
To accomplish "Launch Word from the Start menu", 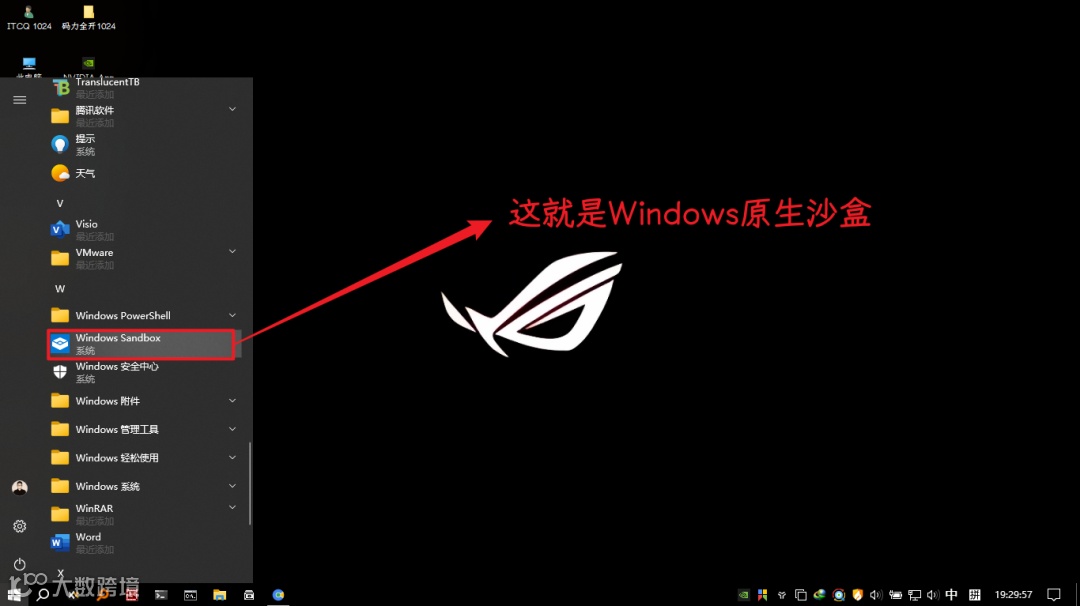I will (145, 543).
